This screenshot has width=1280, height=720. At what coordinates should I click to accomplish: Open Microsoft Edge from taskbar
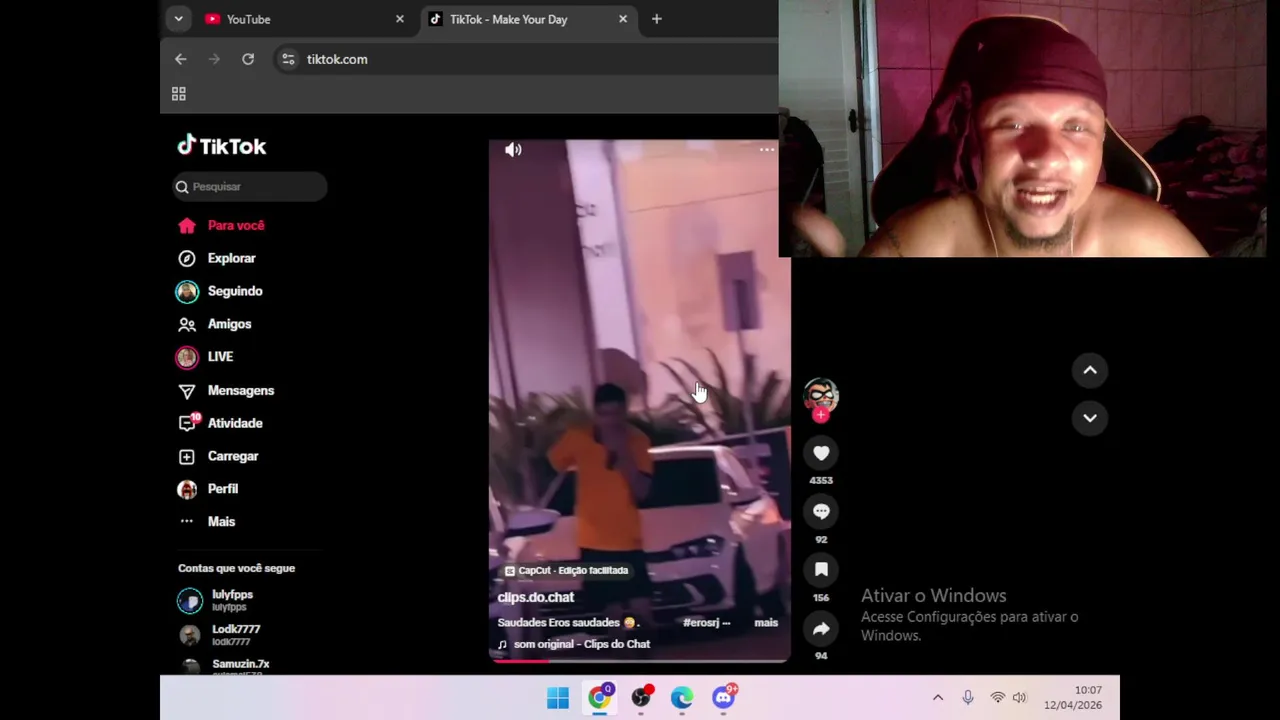(682, 698)
